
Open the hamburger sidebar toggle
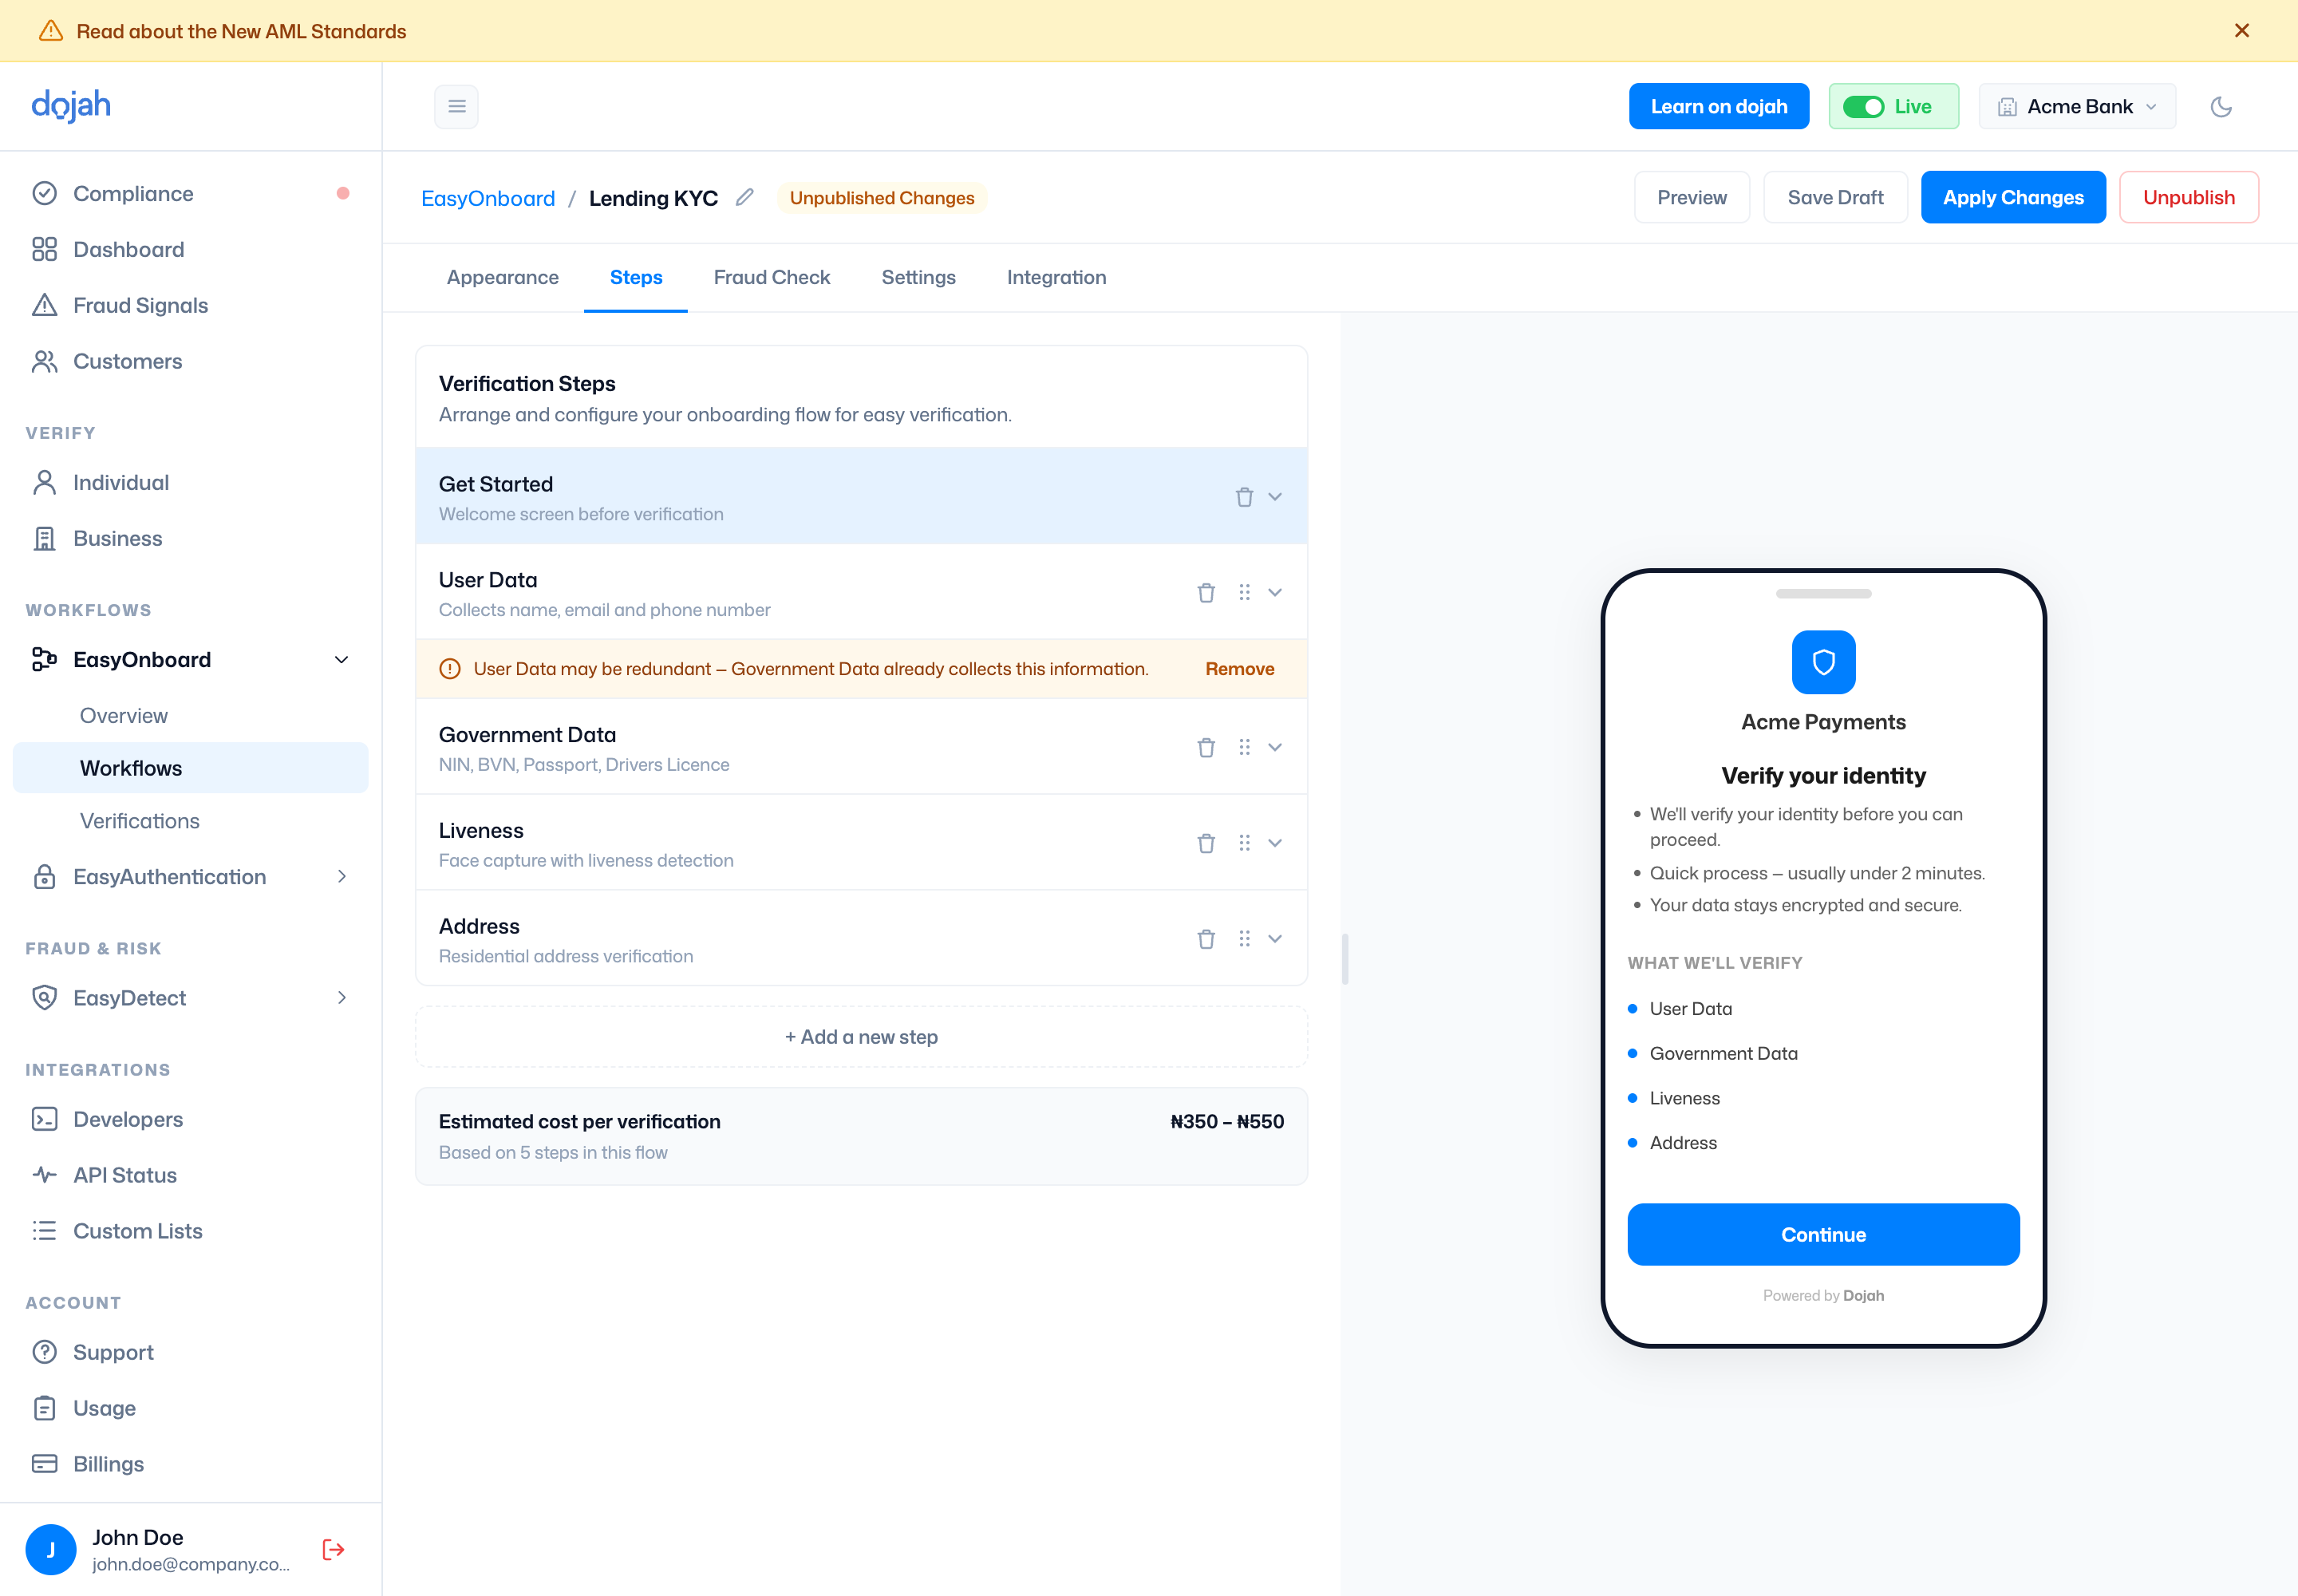click(x=456, y=106)
